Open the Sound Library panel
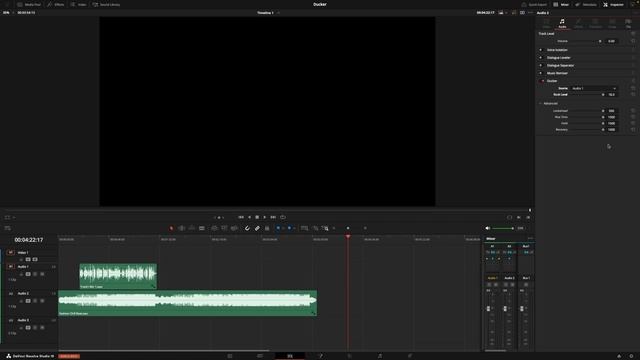Image resolution: width=640 pixels, height=360 pixels. (106, 4)
